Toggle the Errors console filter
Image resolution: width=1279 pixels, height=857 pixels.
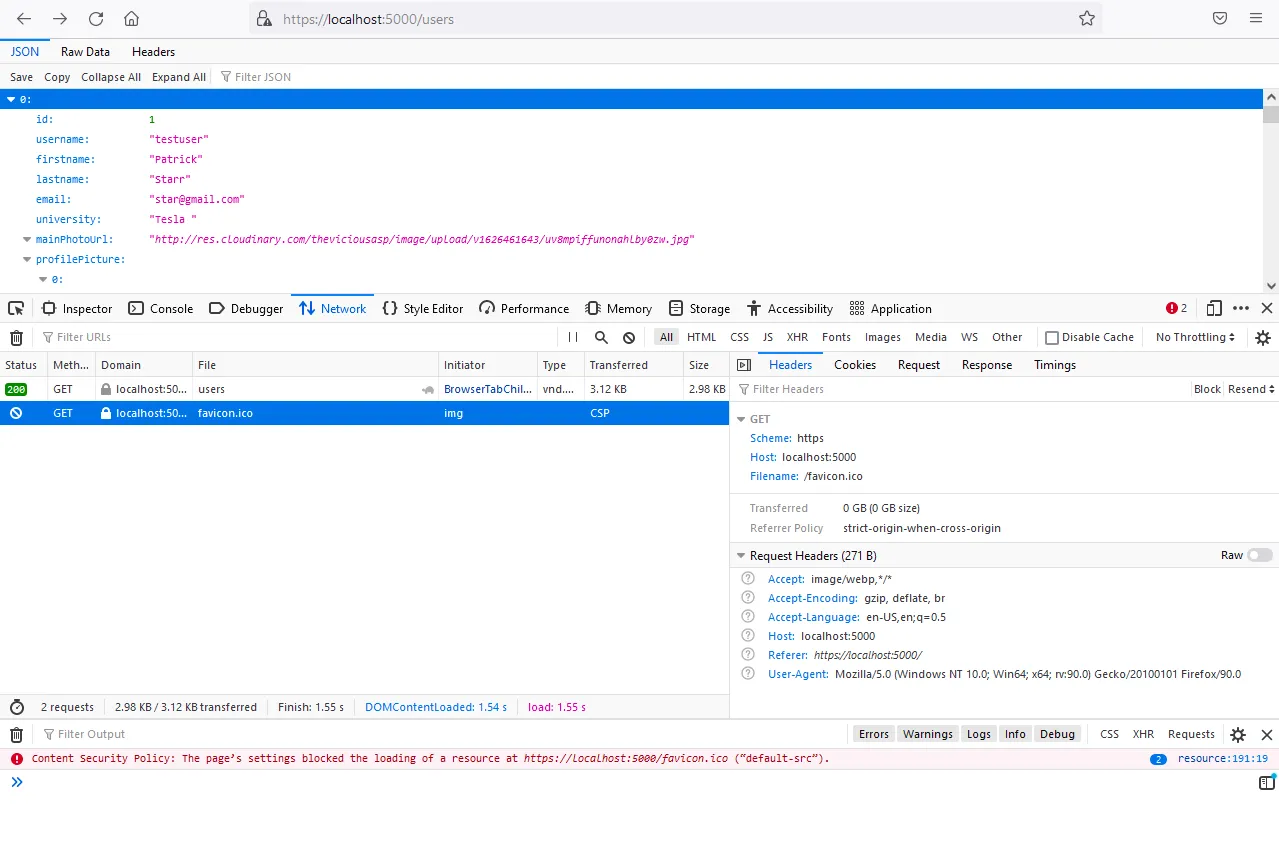click(x=873, y=734)
